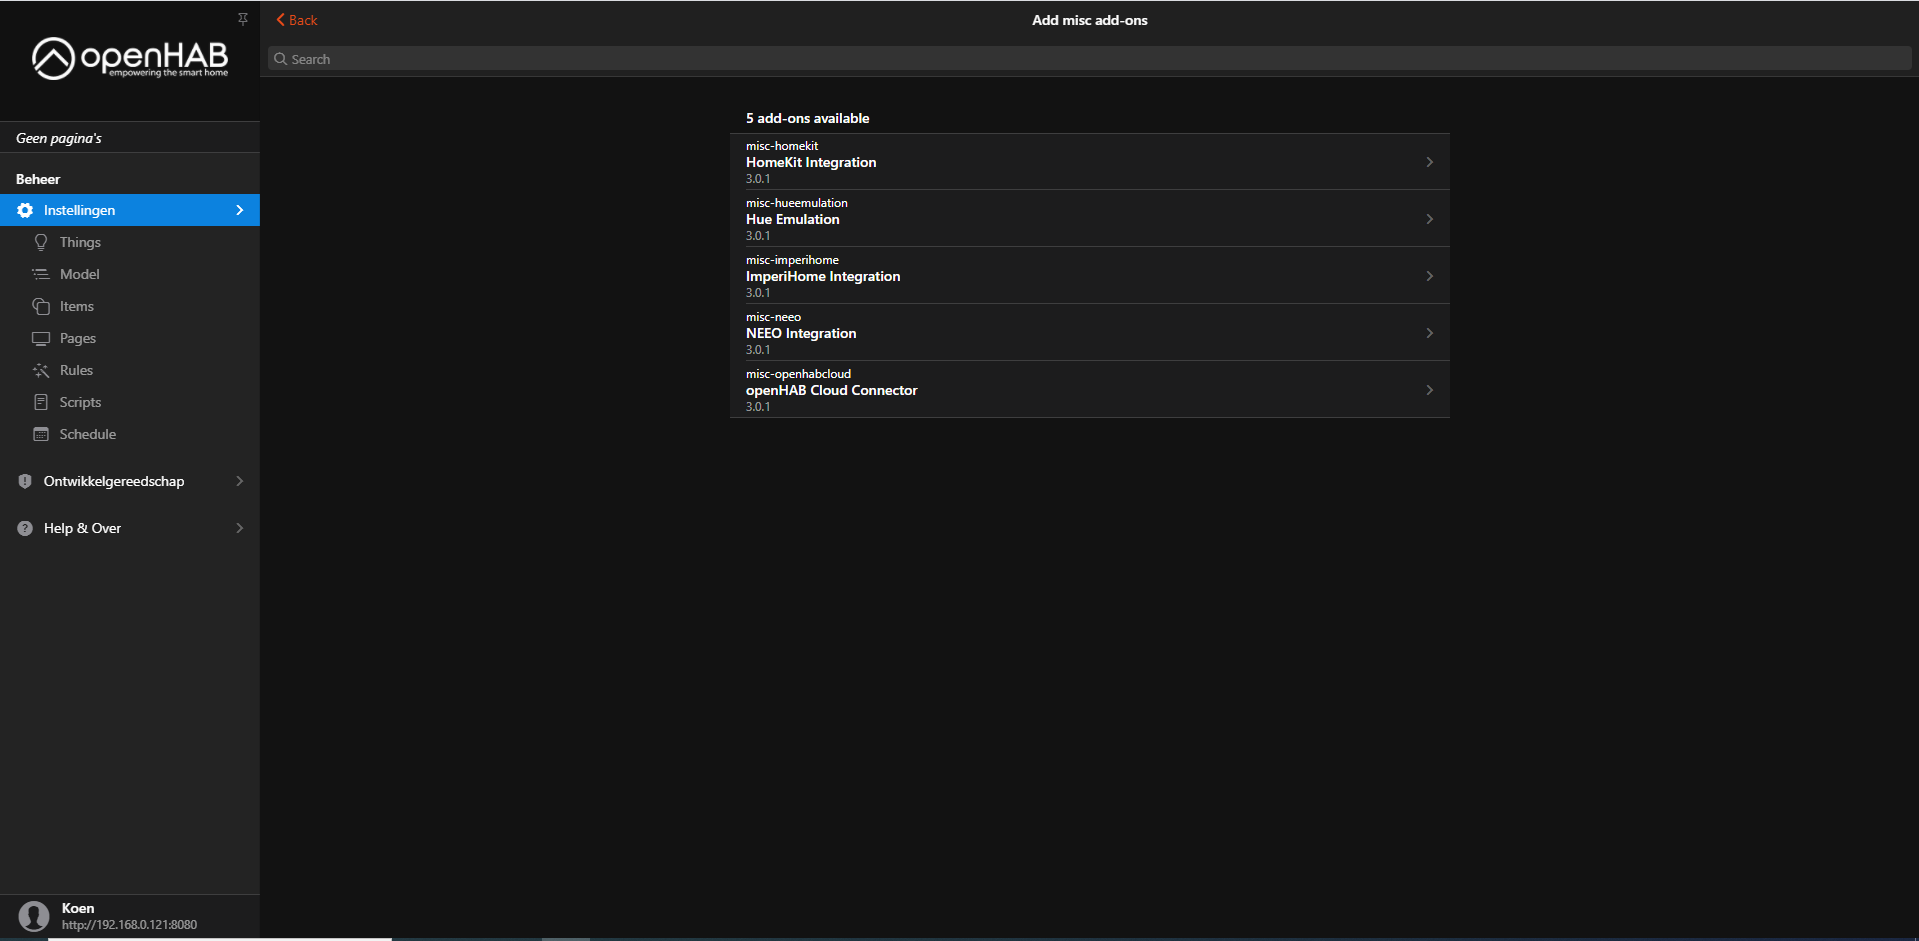Click the Koen user name
Viewport: 1919px width, 941px height.
(x=78, y=908)
